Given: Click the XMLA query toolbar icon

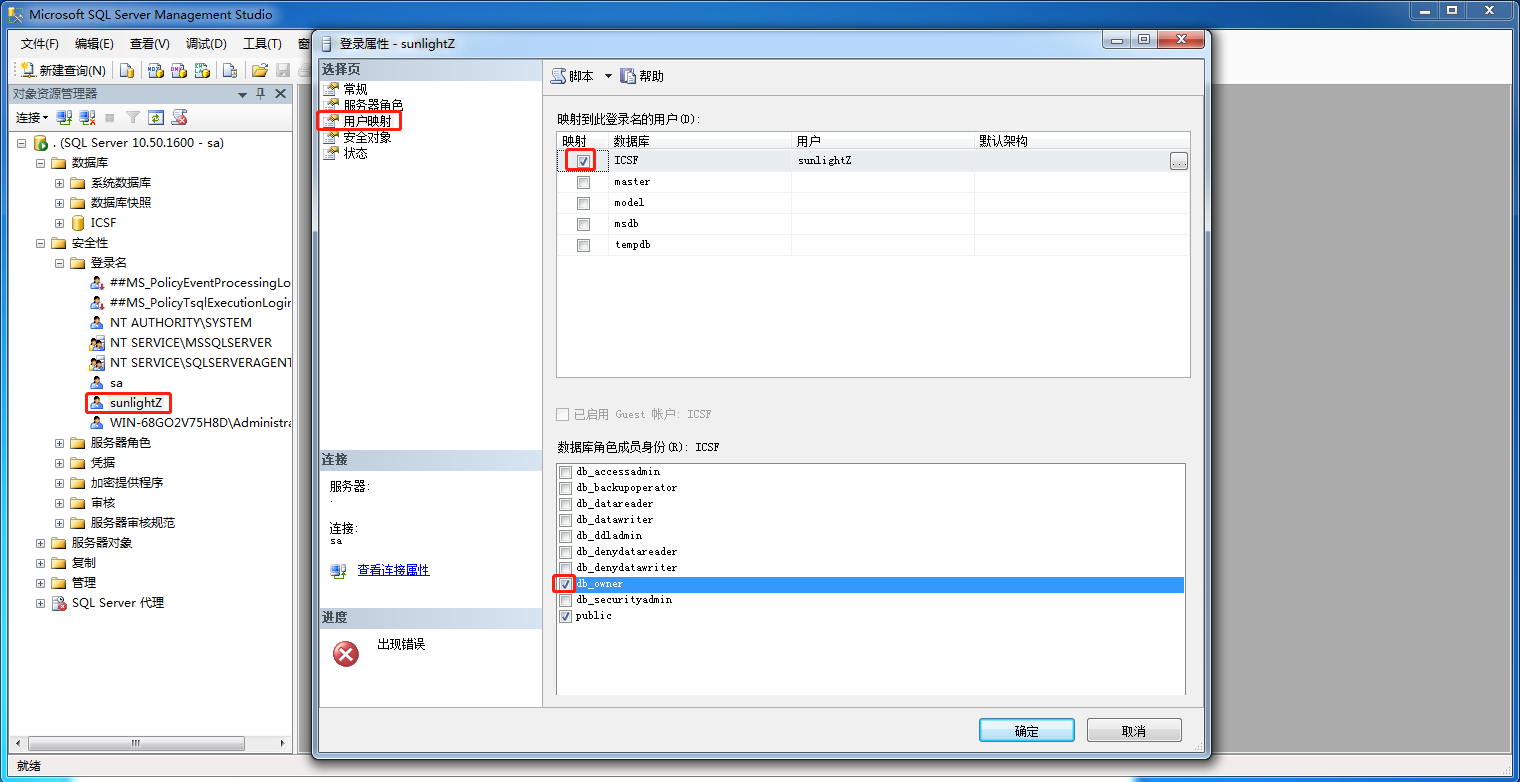Looking at the screenshot, I should point(203,70).
